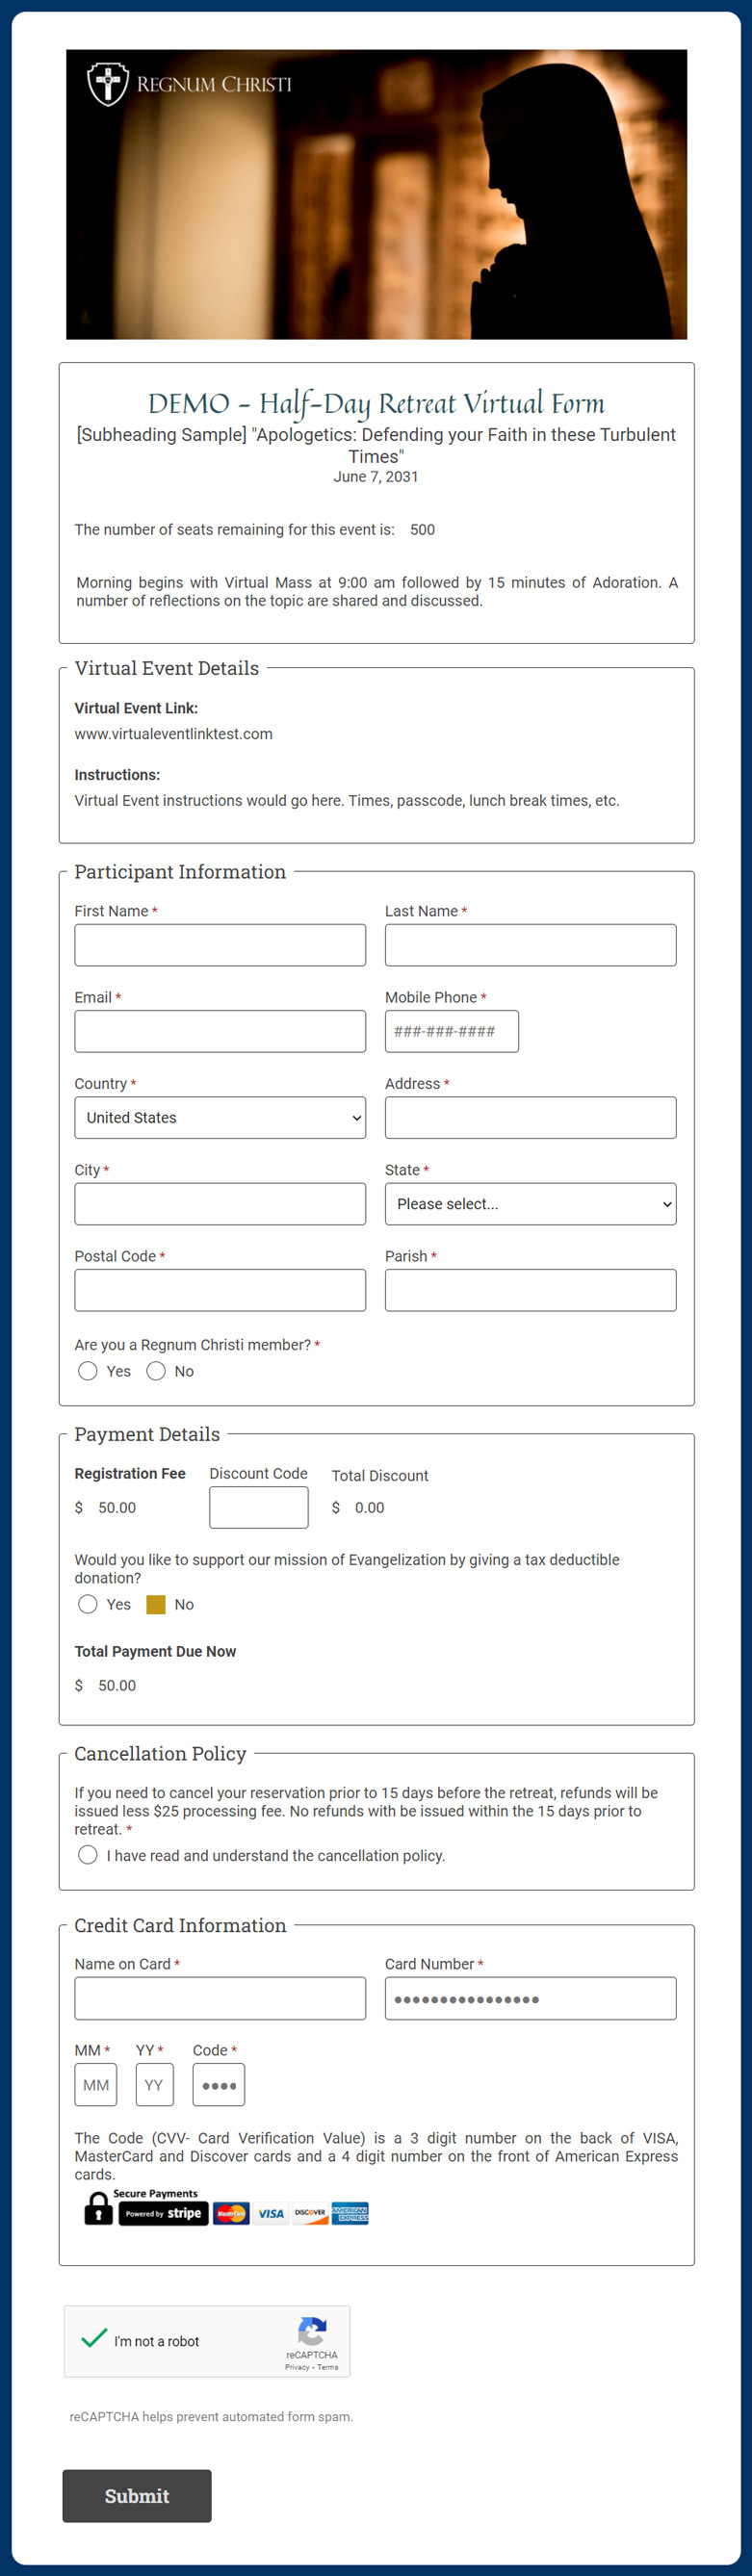The image size is (752, 2576).
Task: Open the reCAPTCHA Privacy link
Action: click(x=297, y=2367)
